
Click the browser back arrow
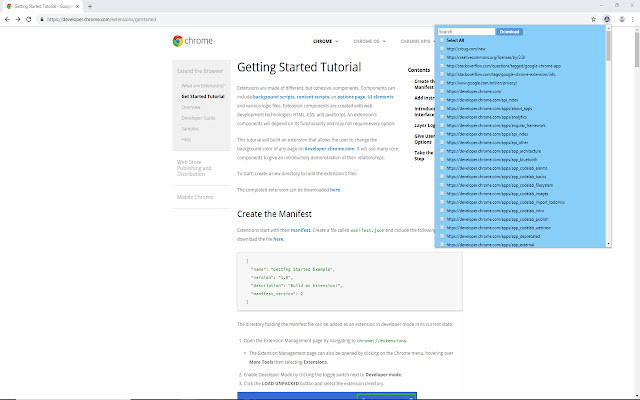[x=7, y=18]
